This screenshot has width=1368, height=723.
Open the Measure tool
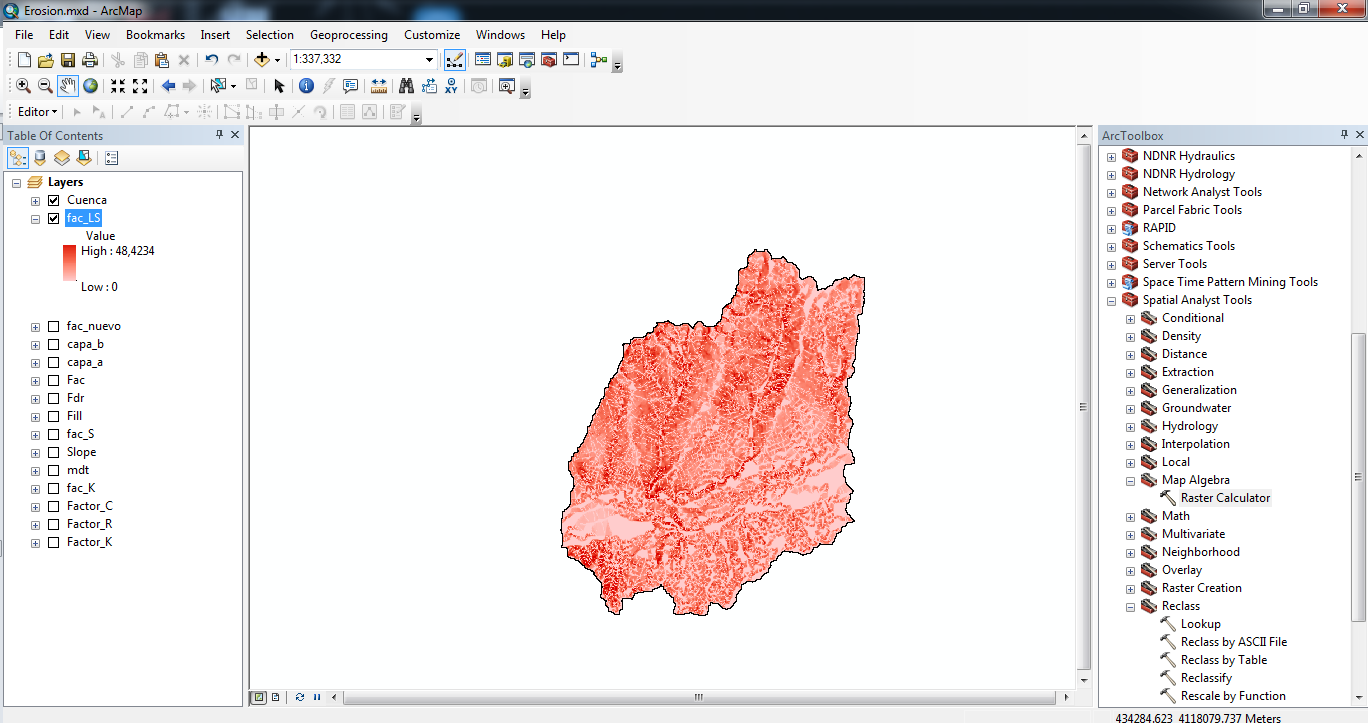pyautogui.click(x=379, y=86)
